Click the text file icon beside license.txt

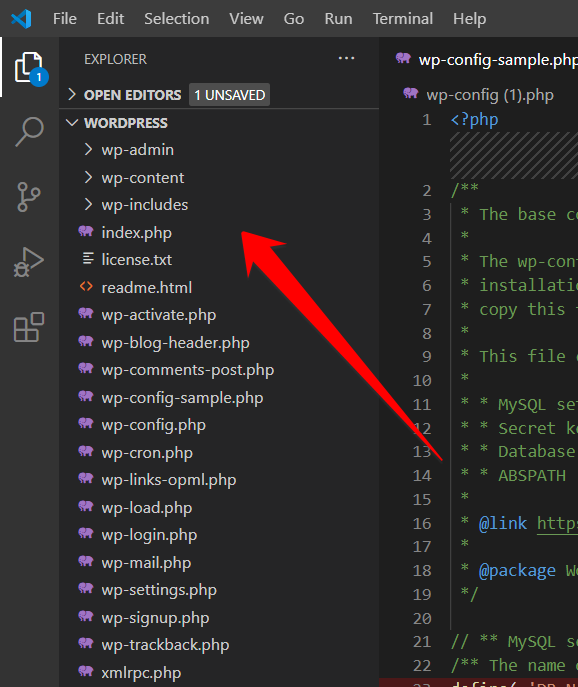tap(88, 259)
